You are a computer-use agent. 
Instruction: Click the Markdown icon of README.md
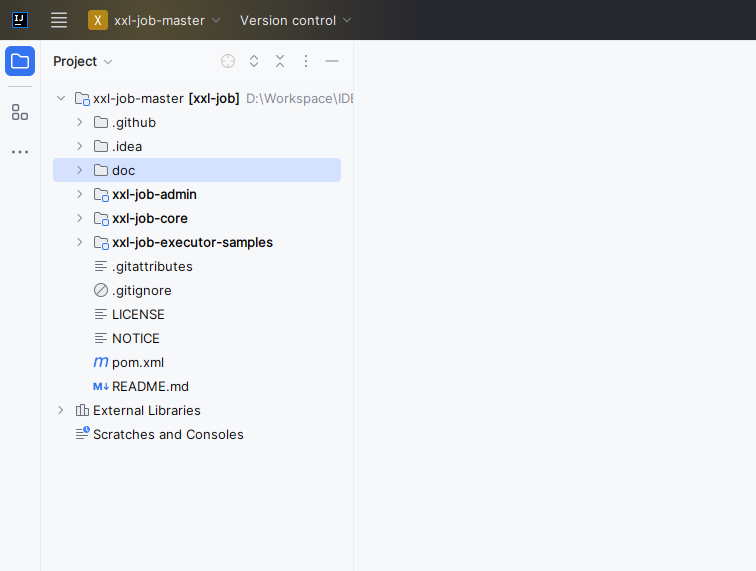click(101, 386)
